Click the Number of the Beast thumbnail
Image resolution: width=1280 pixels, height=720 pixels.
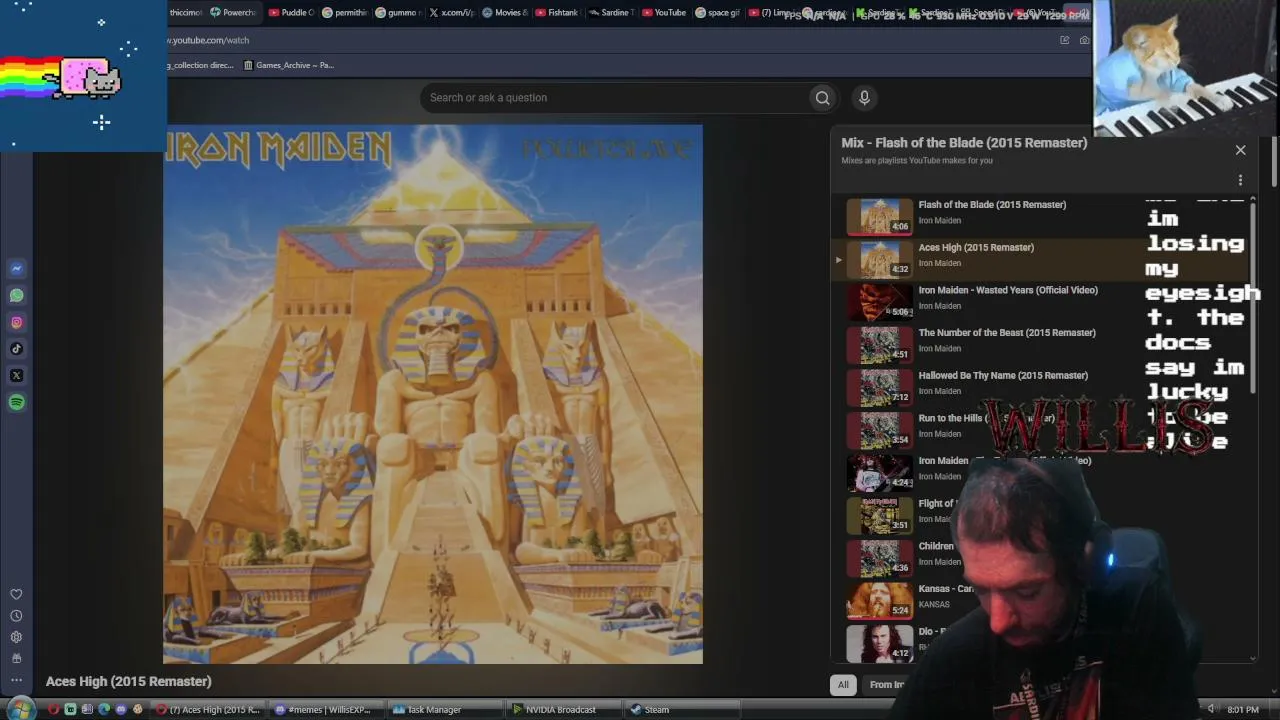click(880, 345)
